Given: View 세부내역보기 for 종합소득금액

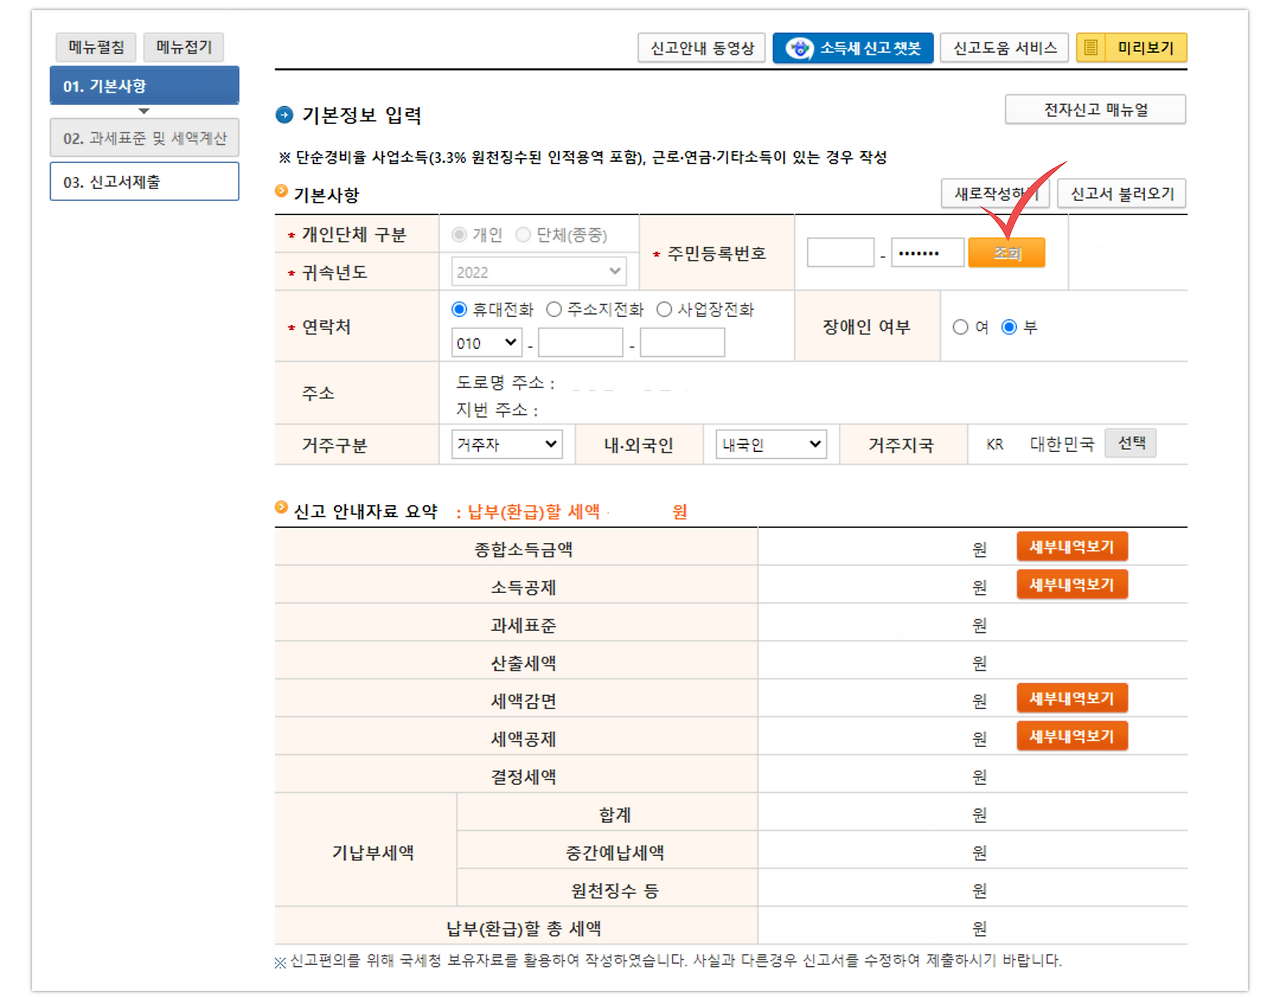Looking at the screenshot, I should (1072, 546).
